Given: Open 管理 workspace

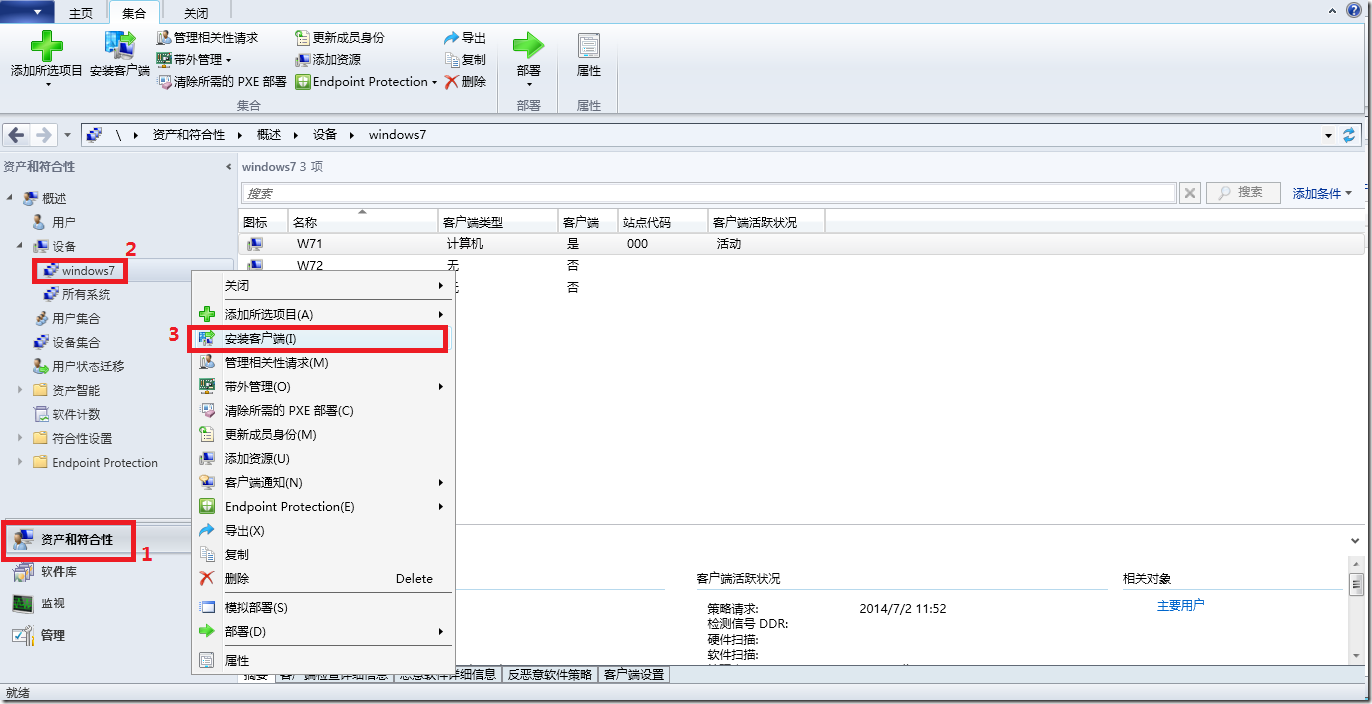Looking at the screenshot, I should tap(53, 635).
